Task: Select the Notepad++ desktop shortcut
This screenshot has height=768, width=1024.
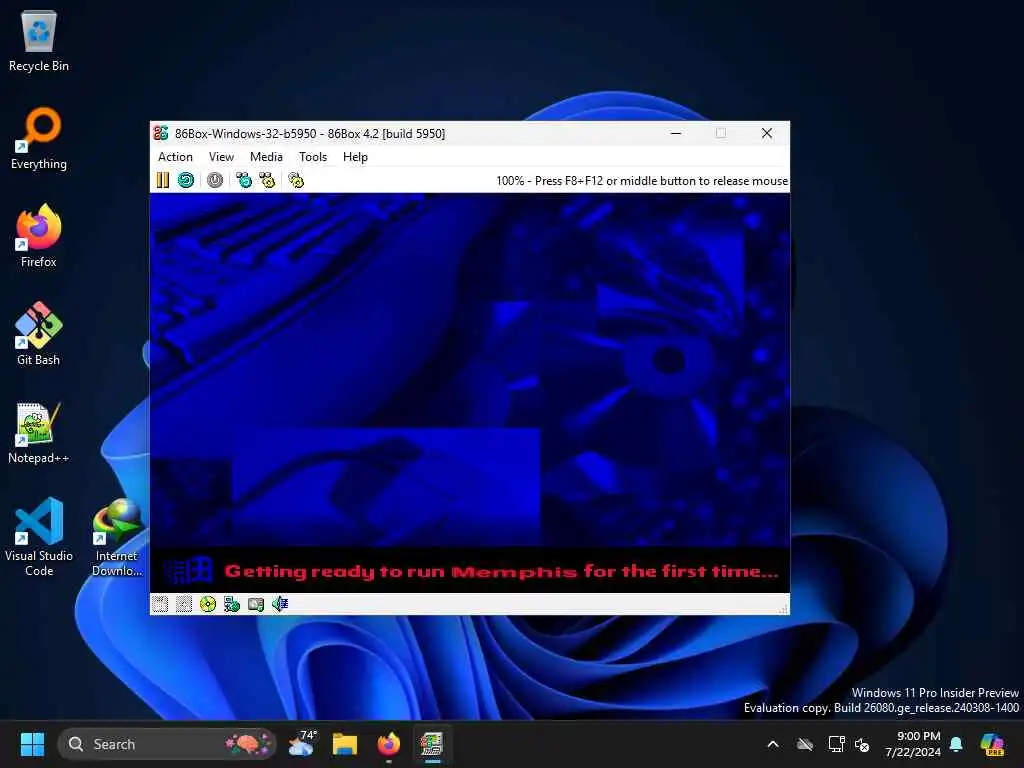Action: (39, 432)
